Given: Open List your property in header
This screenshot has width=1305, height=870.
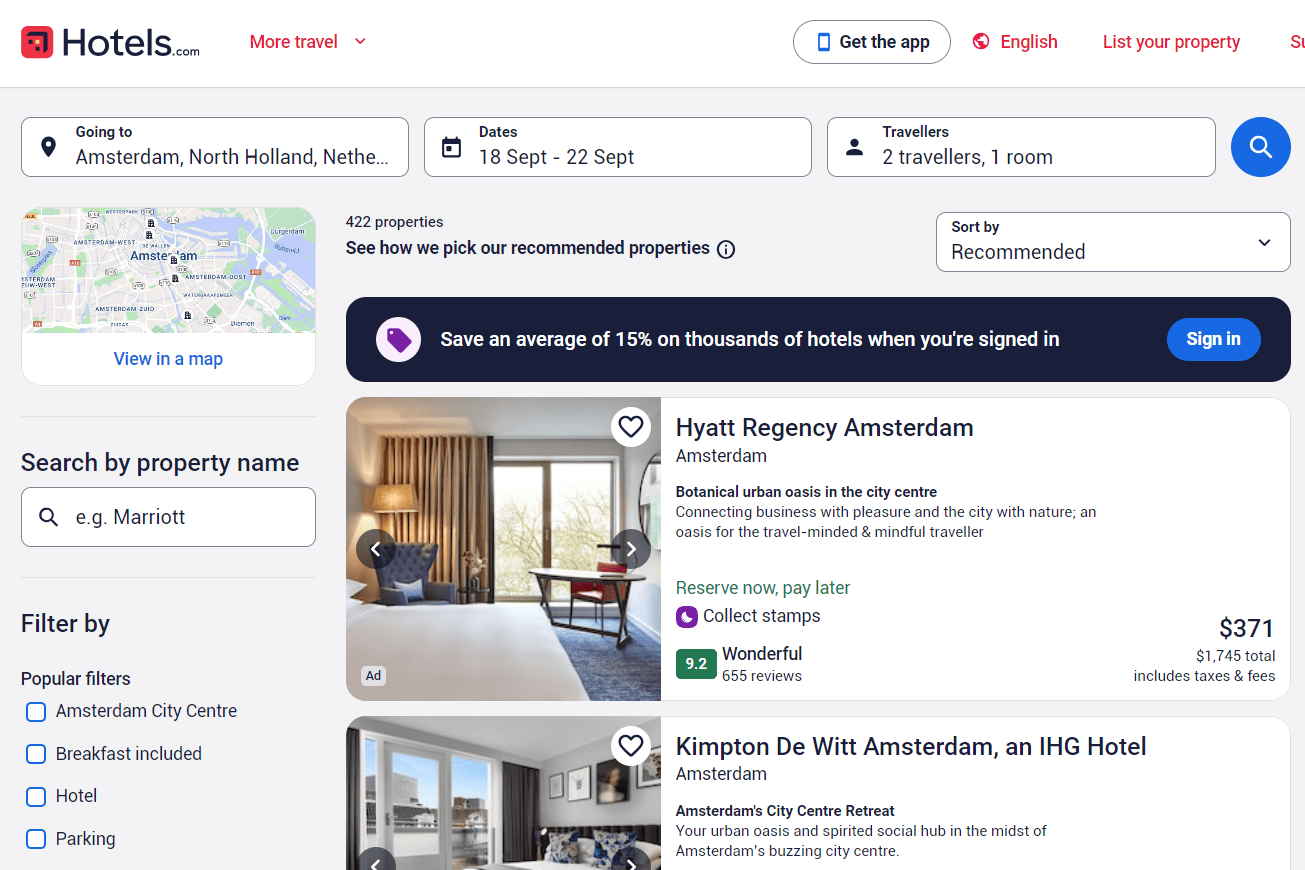Looking at the screenshot, I should [x=1171, y=42].
